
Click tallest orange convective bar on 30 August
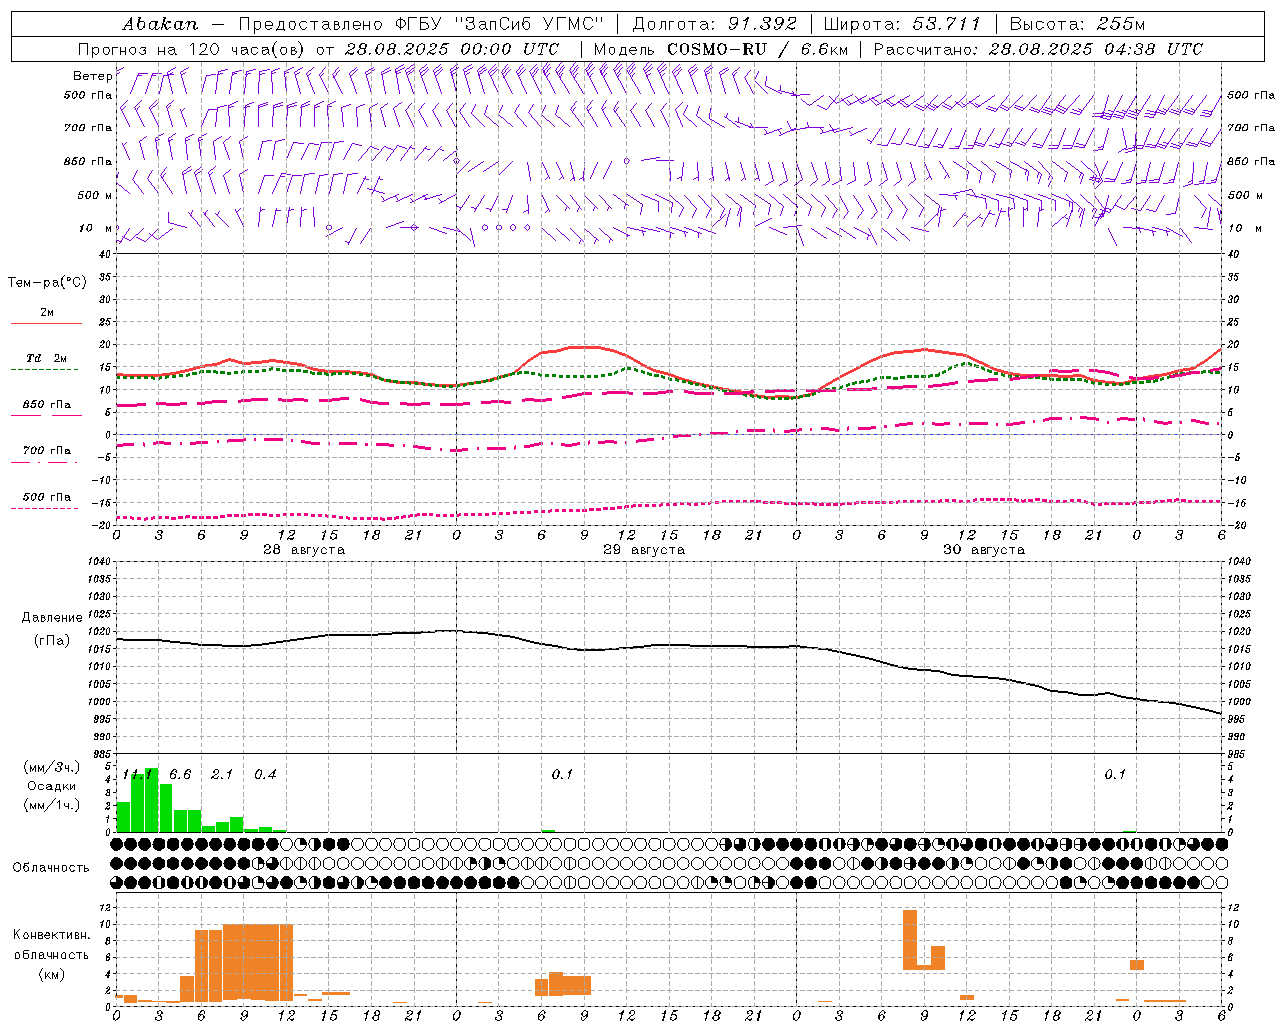click(910, 939)
